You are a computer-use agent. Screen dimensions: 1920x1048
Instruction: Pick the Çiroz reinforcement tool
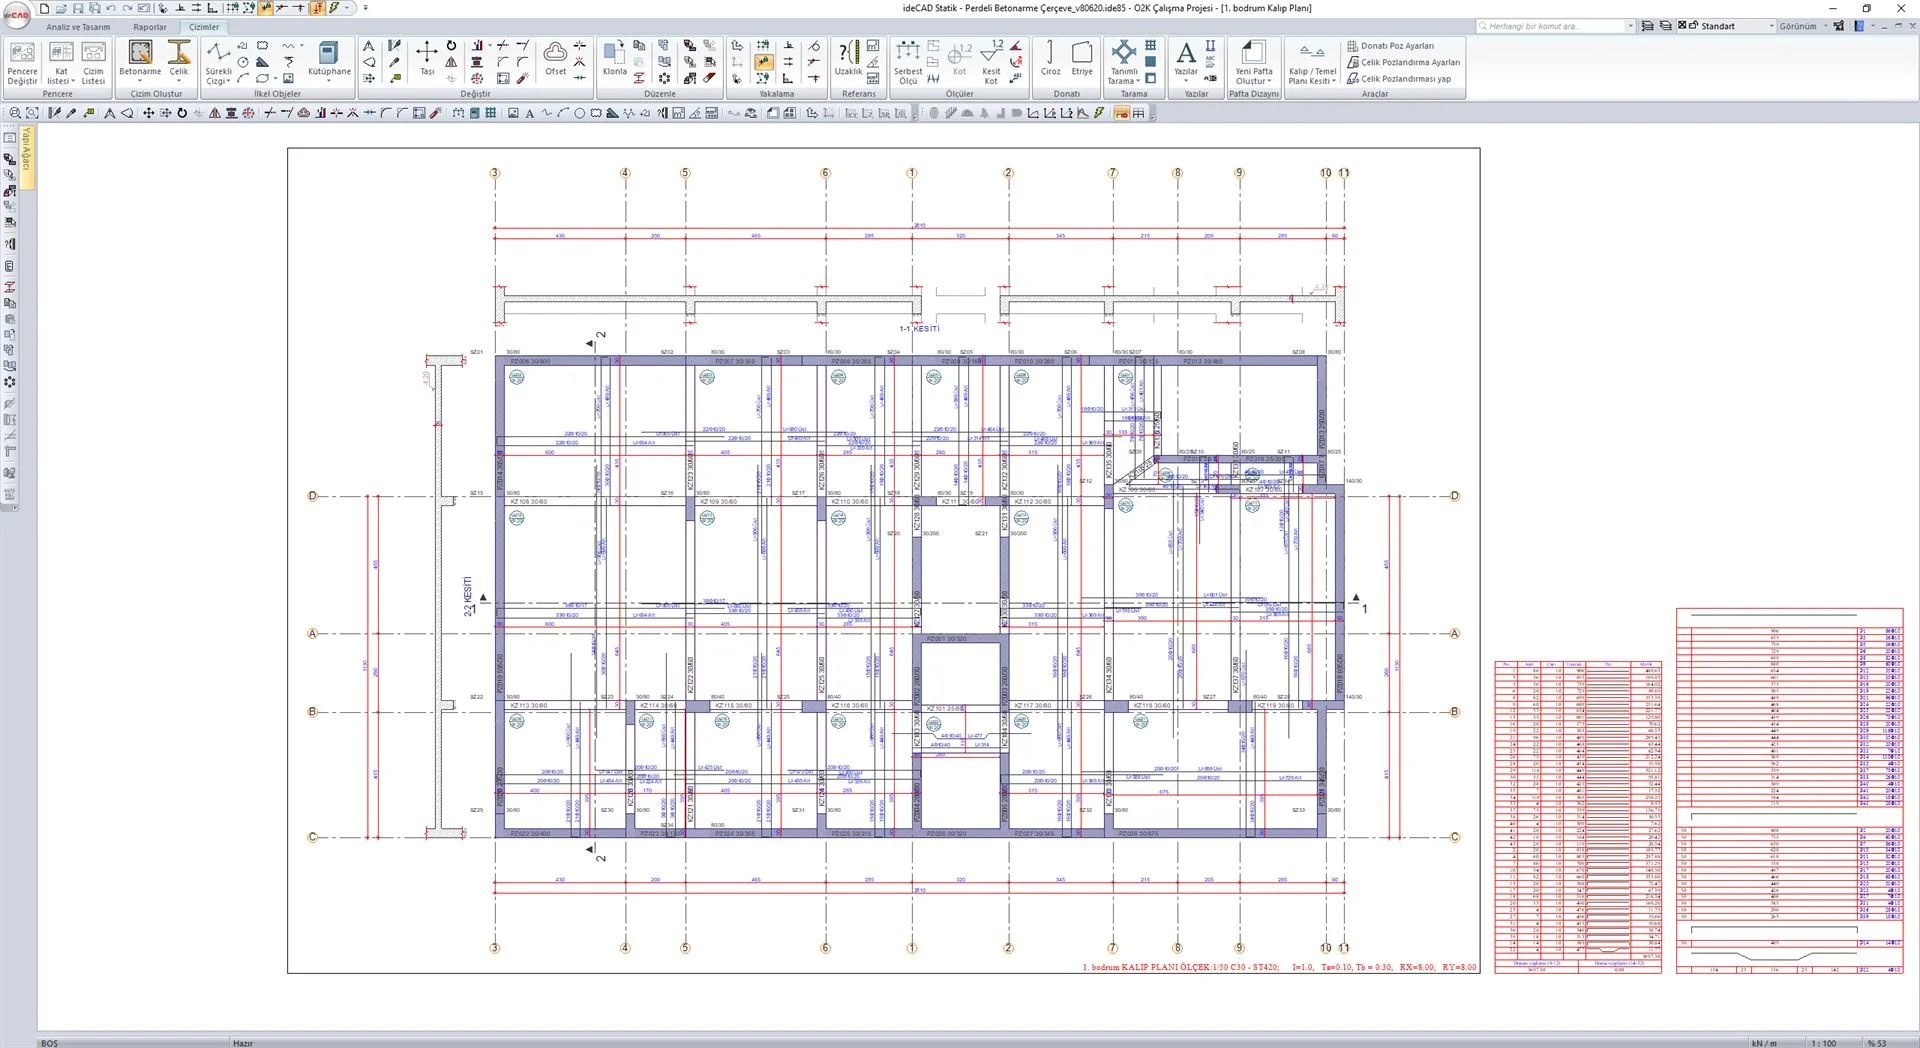point(1050,59)
